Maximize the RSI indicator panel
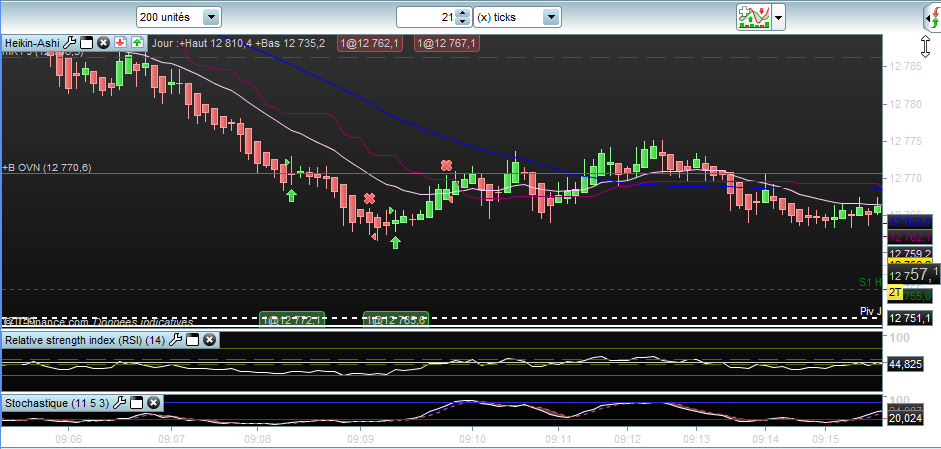 point(193,340)
